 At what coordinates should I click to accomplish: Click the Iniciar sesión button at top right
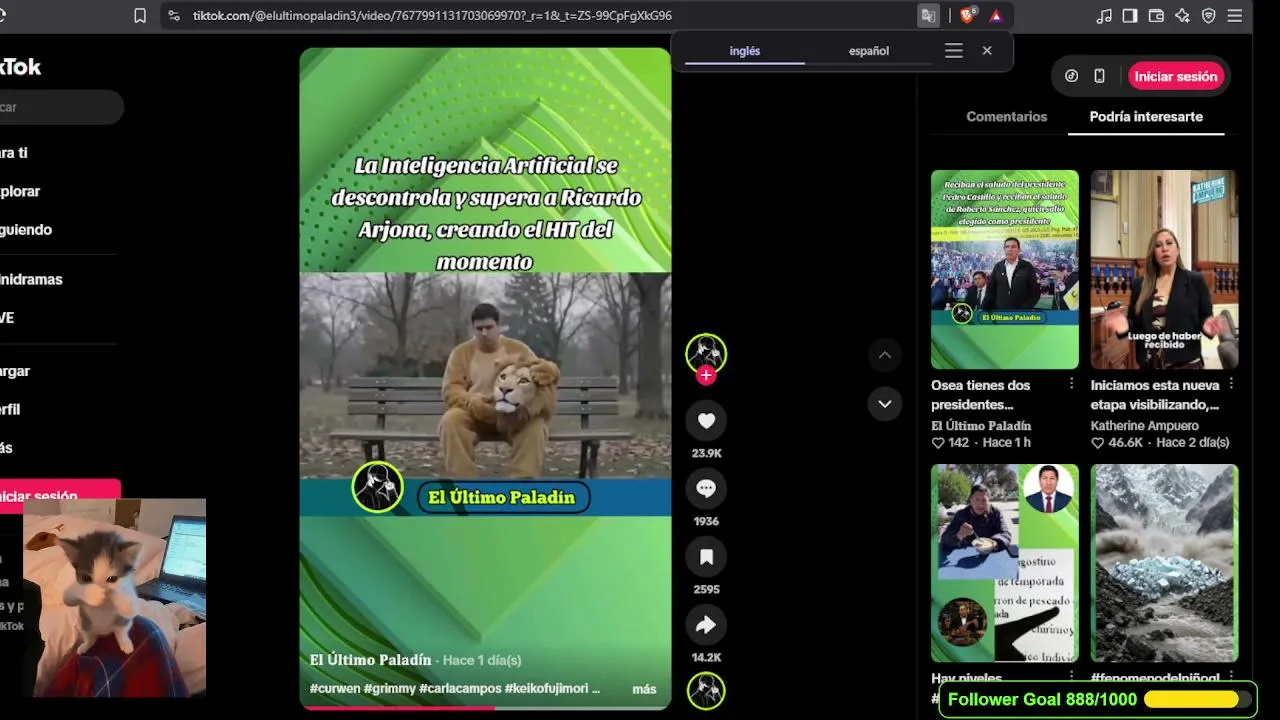coord(1176,76)
